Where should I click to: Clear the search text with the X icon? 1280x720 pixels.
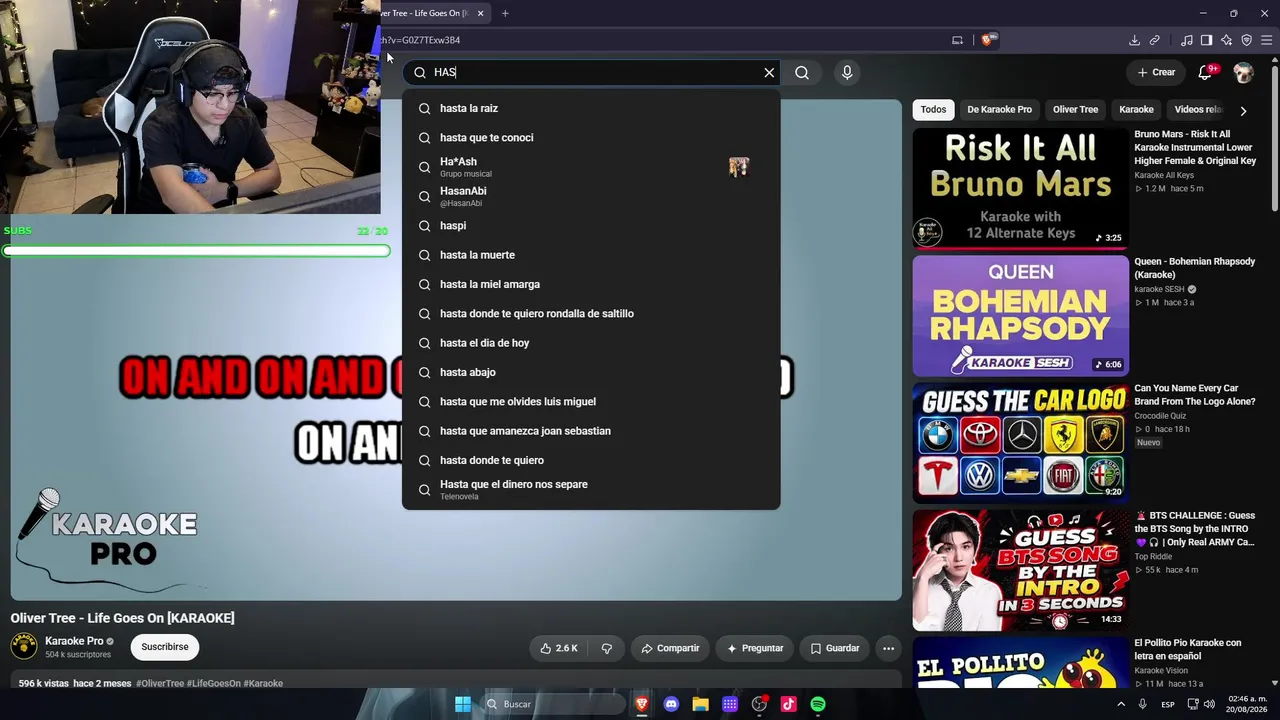769,72
